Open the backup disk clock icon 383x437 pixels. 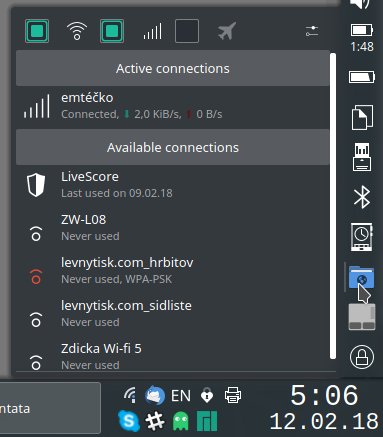362,237
